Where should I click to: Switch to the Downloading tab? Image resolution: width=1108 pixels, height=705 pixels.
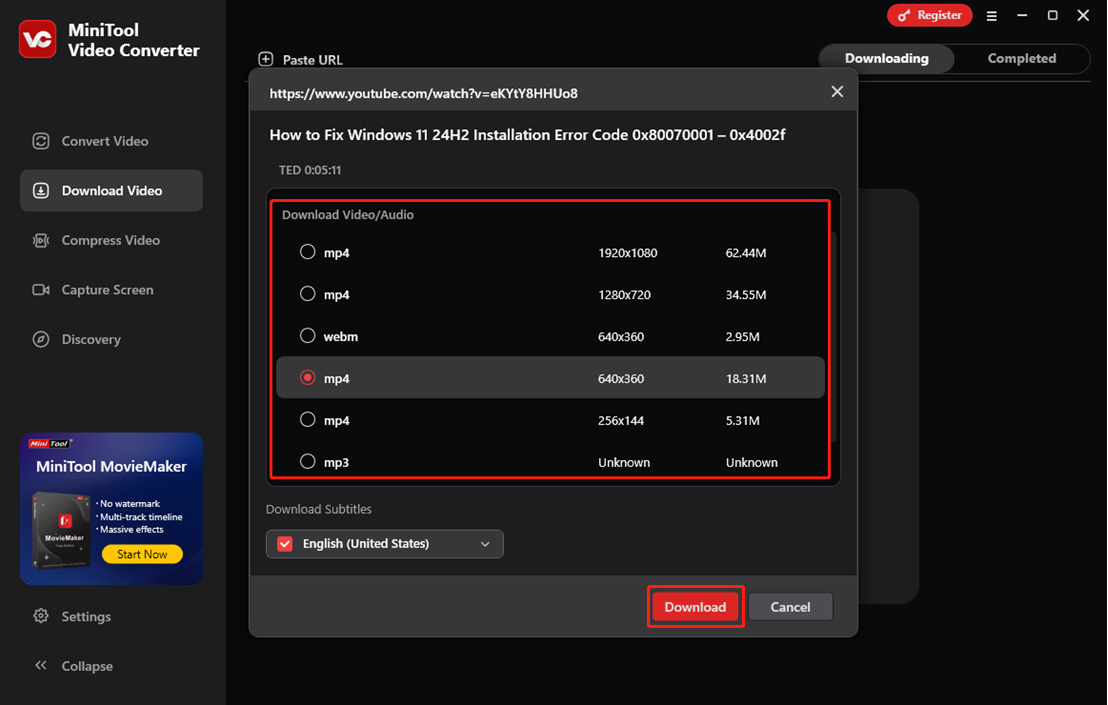pyautogui.click(x=887, y=59)
